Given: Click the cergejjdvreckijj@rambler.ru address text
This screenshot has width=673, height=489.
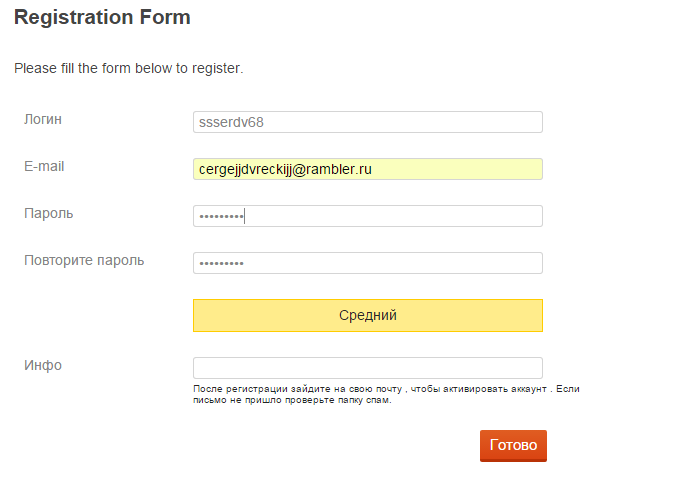Looking at the screenshot, I should 285,169.
